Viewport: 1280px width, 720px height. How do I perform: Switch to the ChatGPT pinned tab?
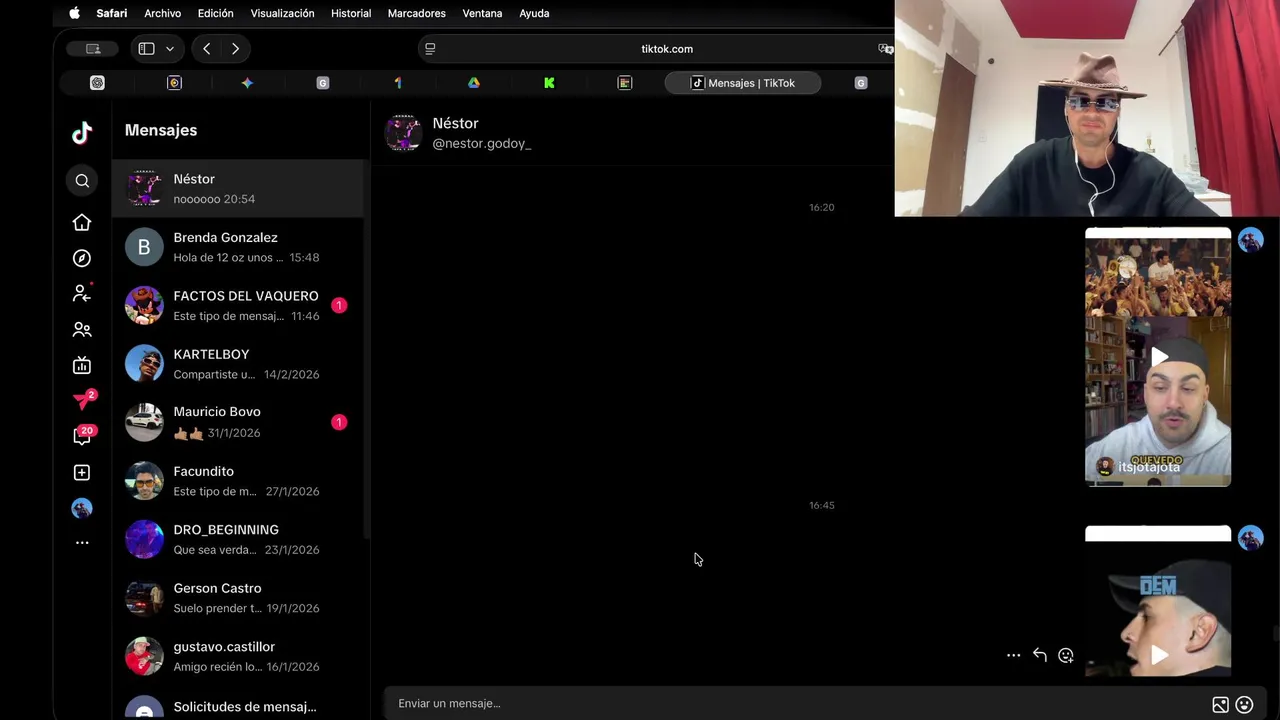pos(97,83)
